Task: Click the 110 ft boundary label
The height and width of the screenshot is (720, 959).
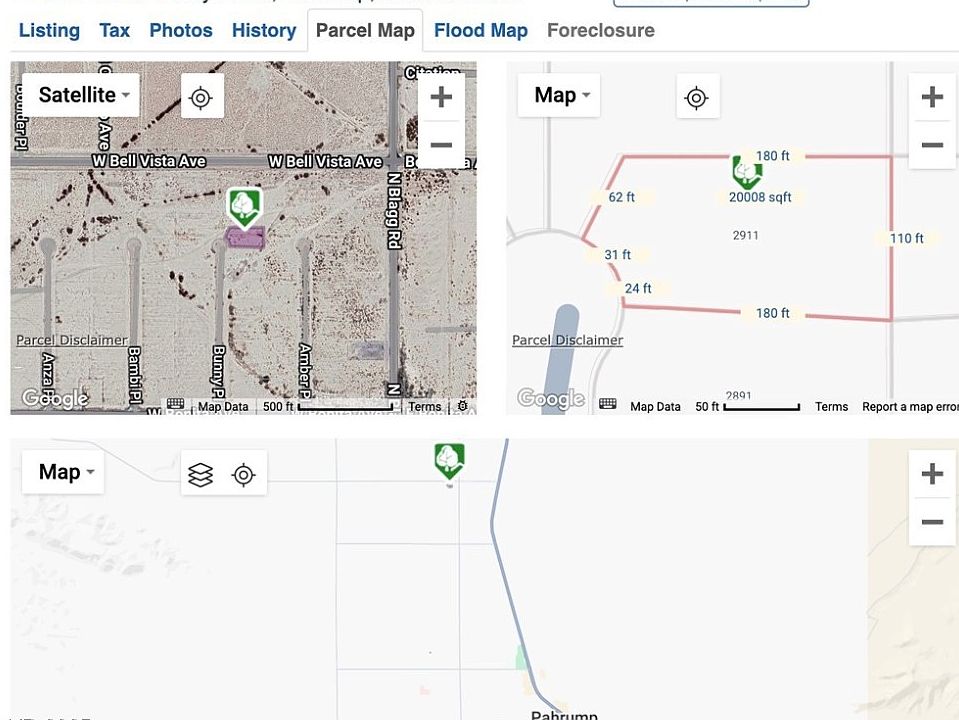Action: pyautogui.click(x=906, y=238)
